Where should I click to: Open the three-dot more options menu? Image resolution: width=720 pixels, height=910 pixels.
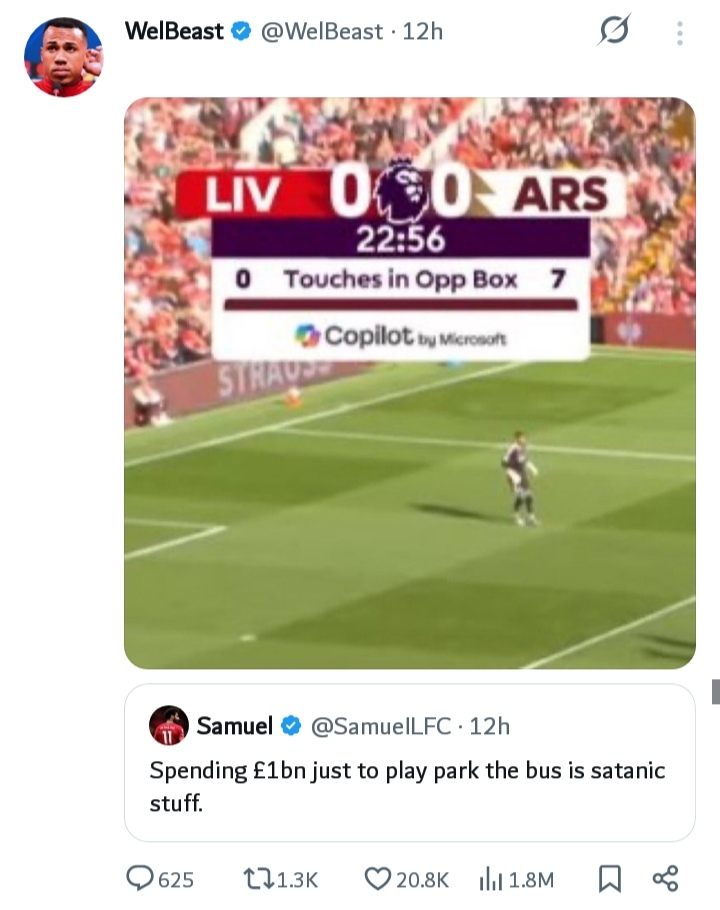pos(680,33)
